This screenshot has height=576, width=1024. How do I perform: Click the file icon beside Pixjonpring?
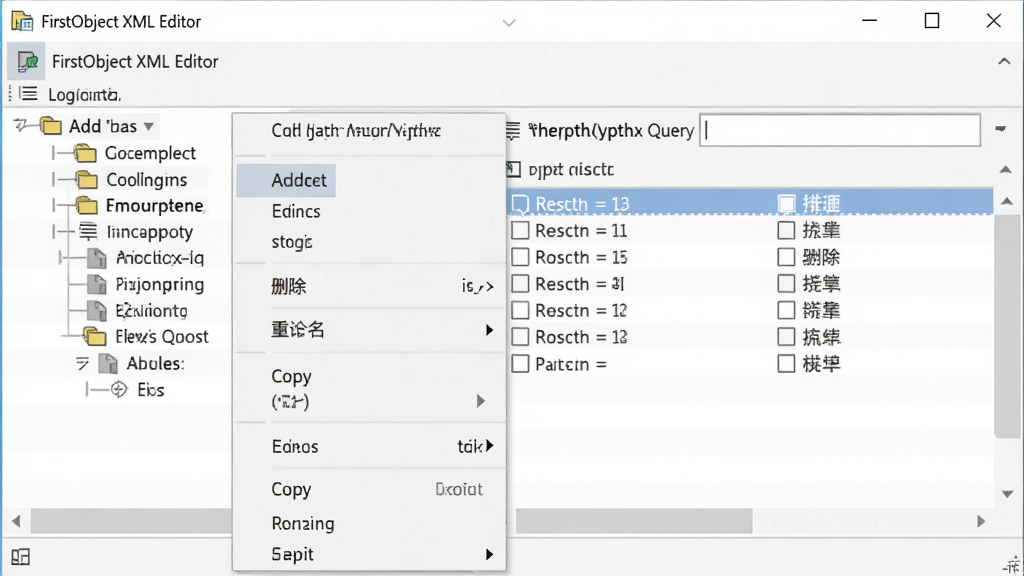click(x=97, y=284)
